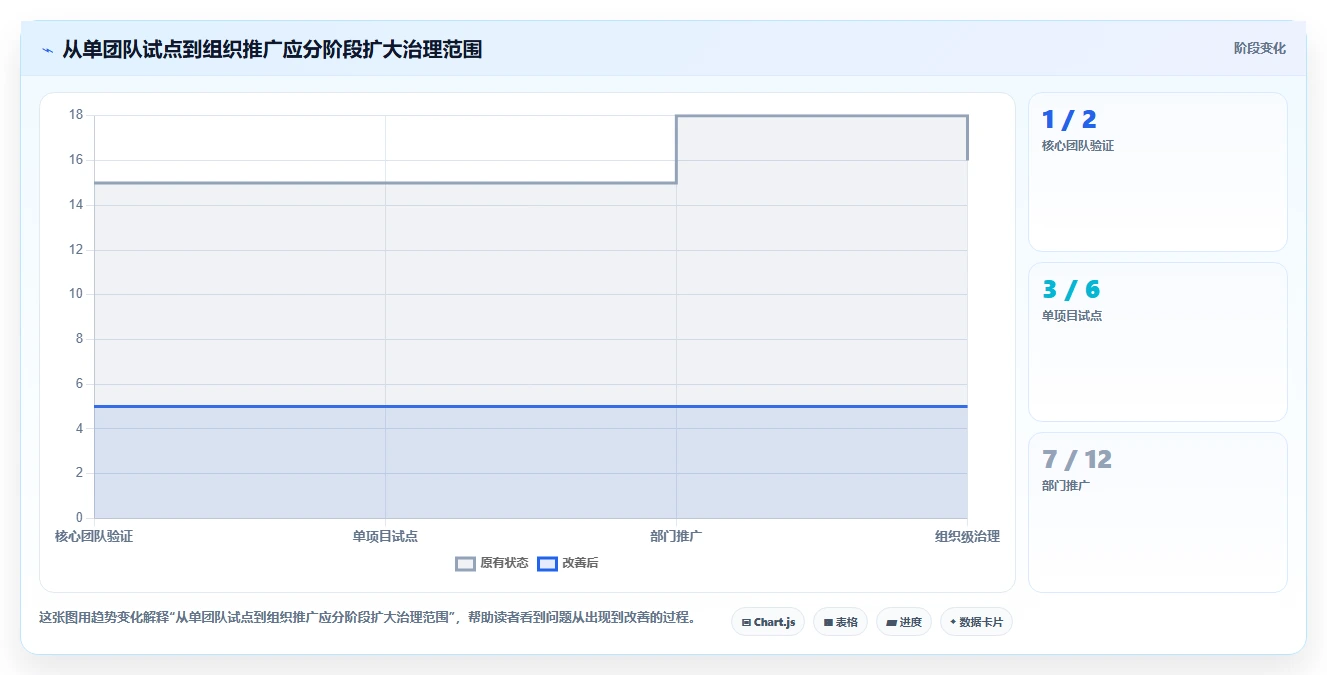Click the gray 原有状态 legend swatch
The image size is (1327, 675).
(x=465, y=563)
